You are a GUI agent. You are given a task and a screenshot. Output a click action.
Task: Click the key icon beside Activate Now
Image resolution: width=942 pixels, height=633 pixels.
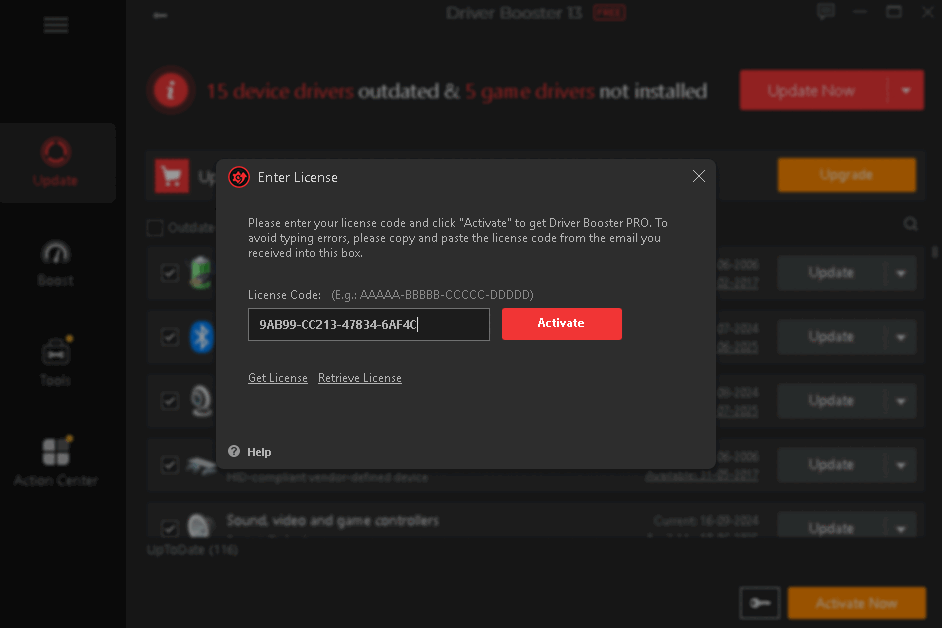pos(760,603)
